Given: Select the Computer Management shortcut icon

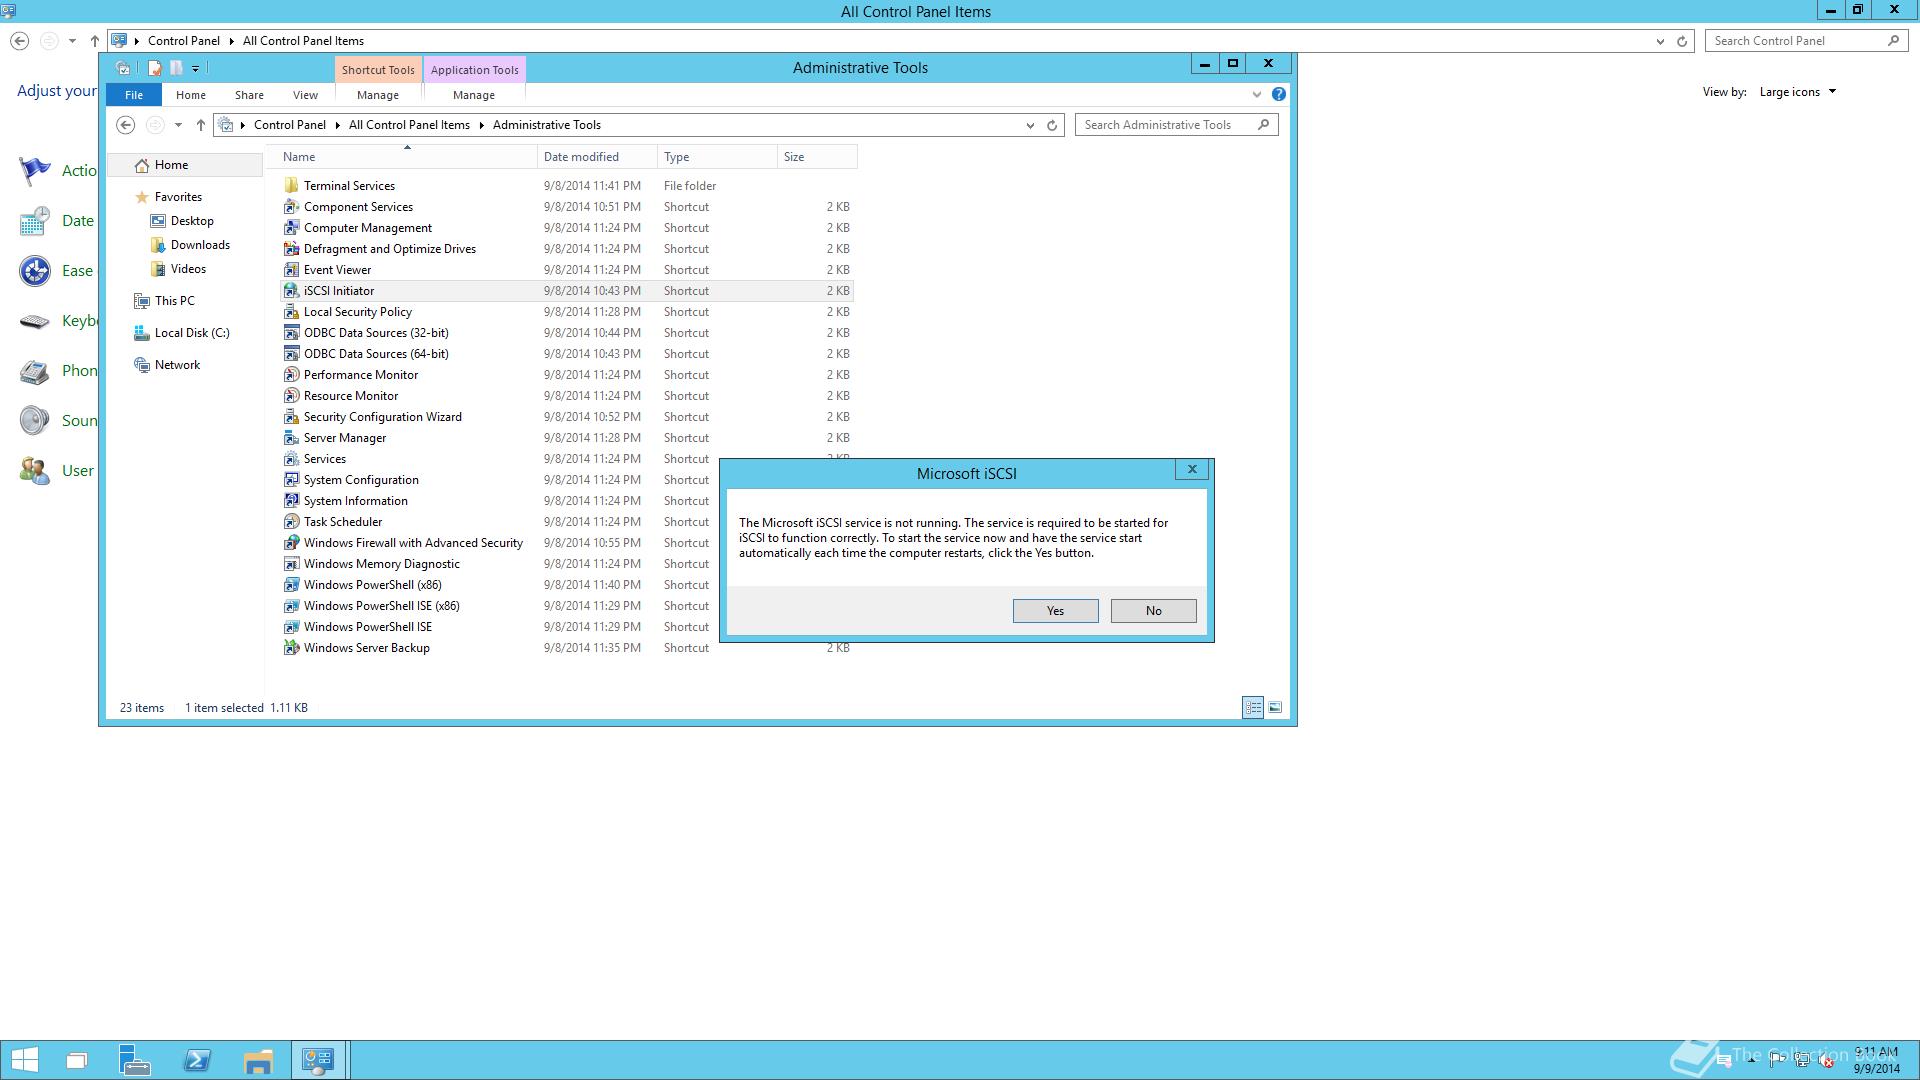Looking at the screenshot, I should 291,227.
